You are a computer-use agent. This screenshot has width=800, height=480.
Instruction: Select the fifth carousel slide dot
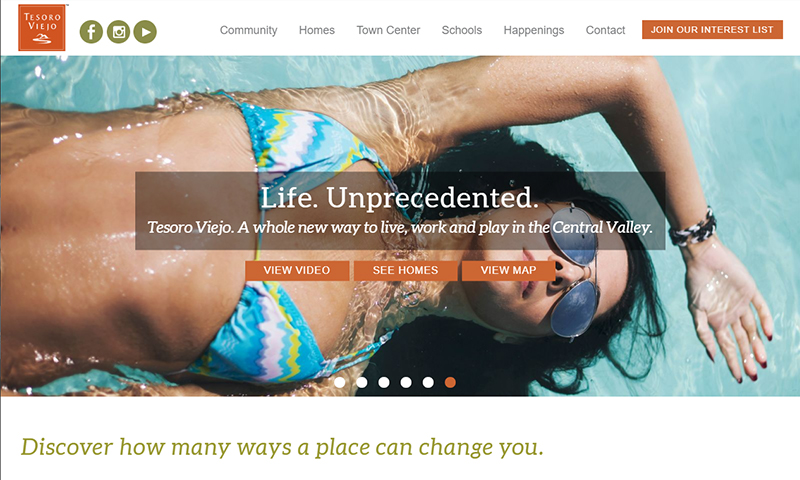(x=428, y=382)
